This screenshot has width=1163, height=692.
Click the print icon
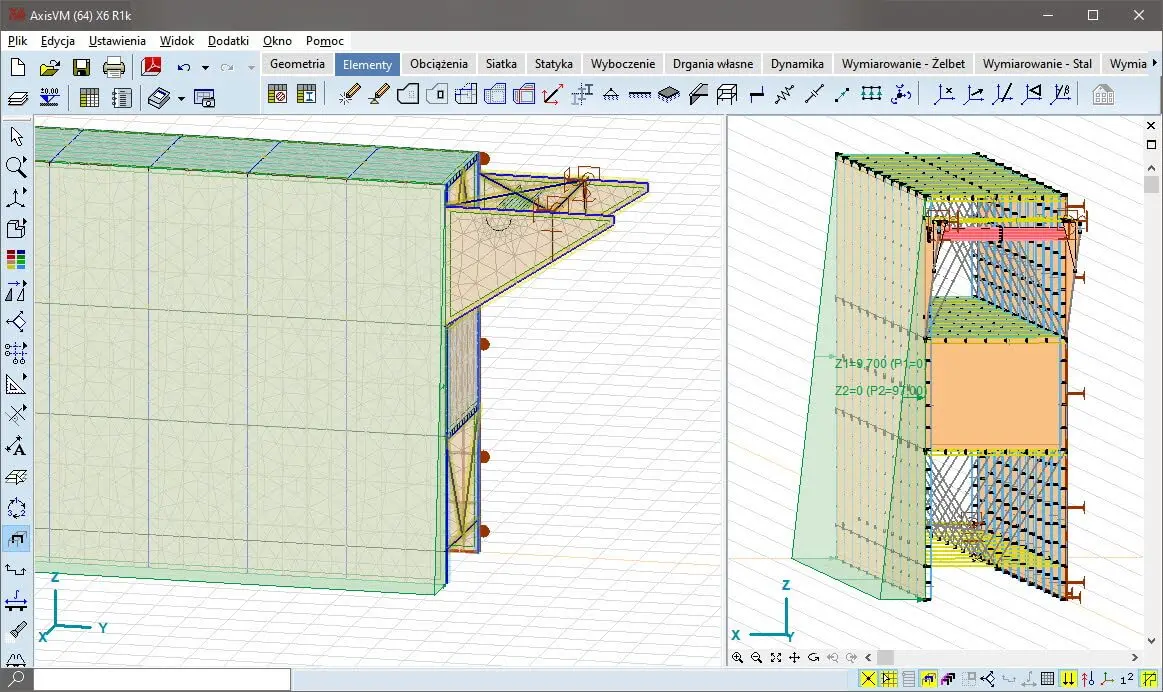(x=114, y=68)
